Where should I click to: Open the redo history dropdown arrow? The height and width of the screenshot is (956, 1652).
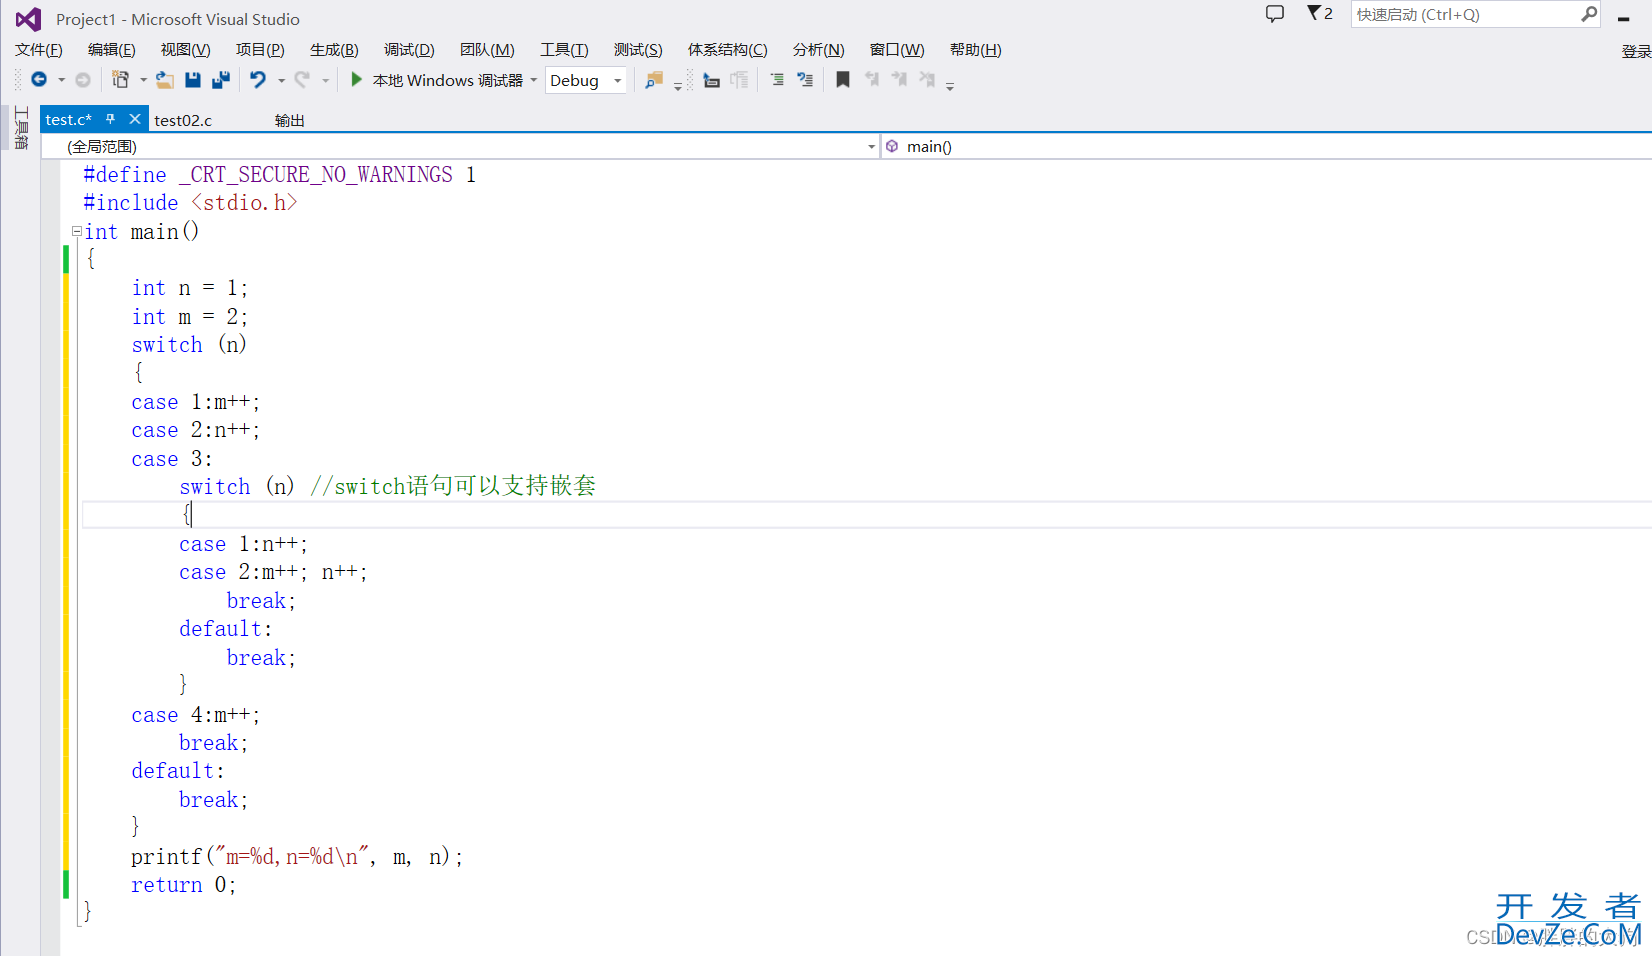point(325,80)
